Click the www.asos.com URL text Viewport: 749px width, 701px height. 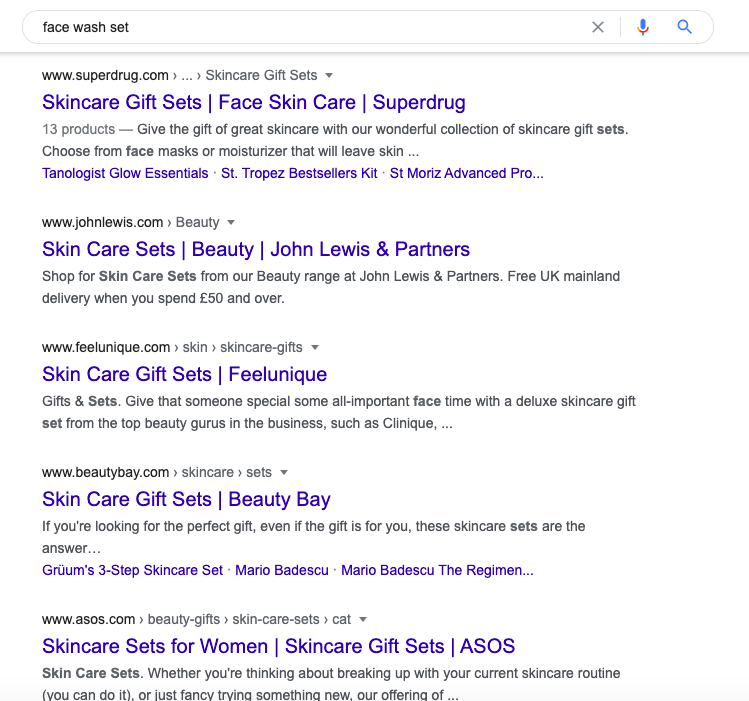coord(88,620)
